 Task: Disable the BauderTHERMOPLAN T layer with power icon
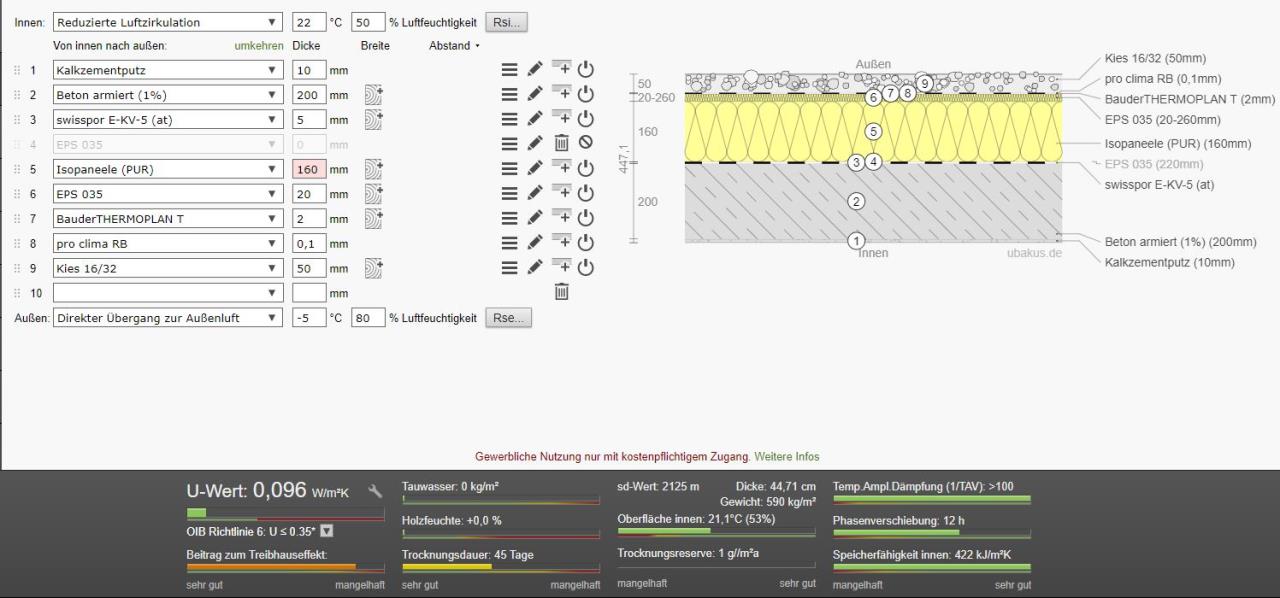click(x=586, y=217)
